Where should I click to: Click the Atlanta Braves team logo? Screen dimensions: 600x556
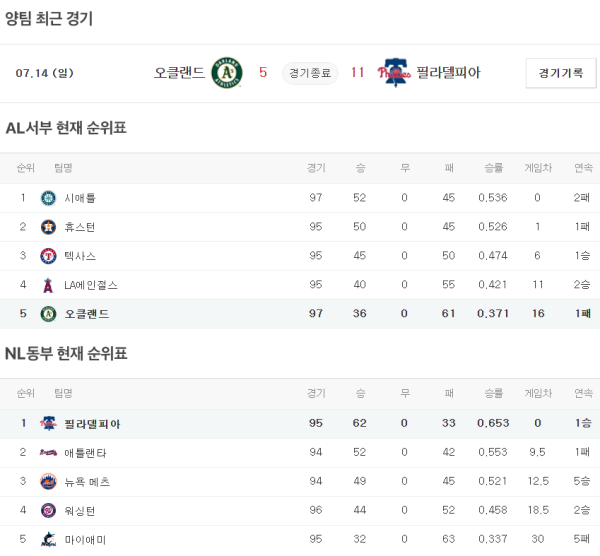click(48, 453)
